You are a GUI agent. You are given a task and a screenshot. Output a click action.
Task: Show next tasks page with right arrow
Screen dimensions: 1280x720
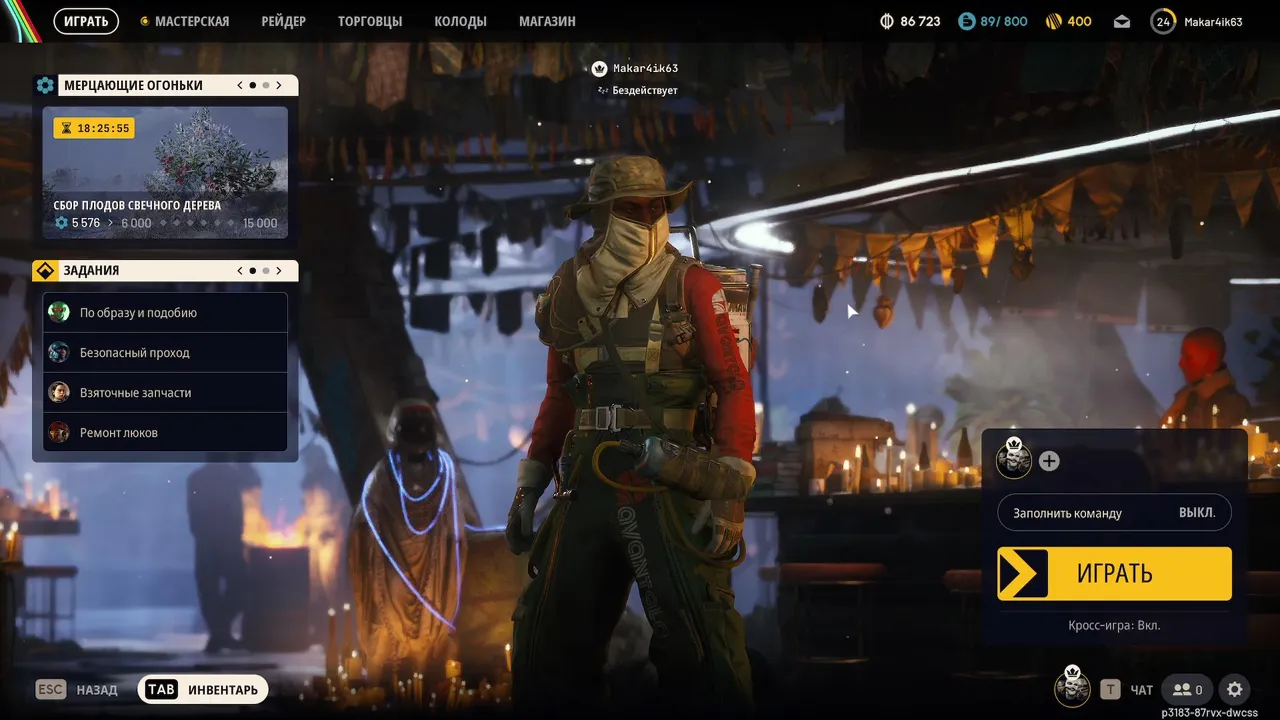[279, 270]
